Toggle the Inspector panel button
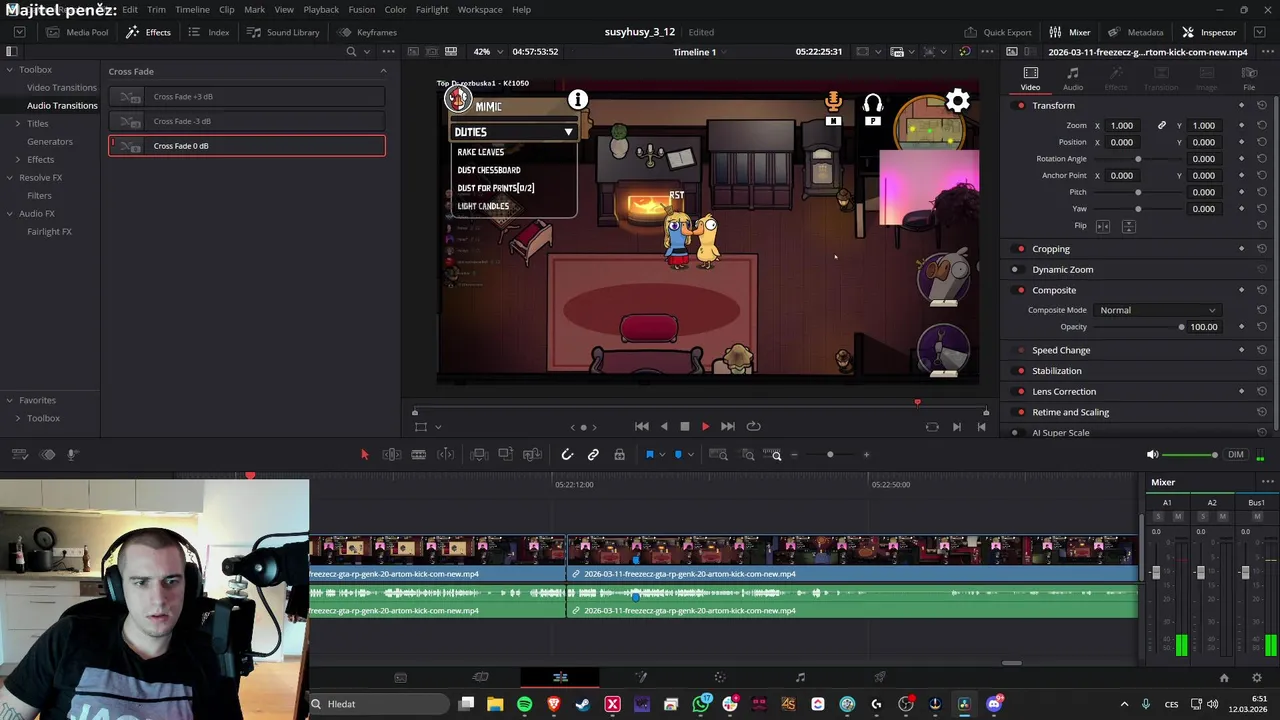This screenshot has height=720, width=1280. tap(1209, 32)
